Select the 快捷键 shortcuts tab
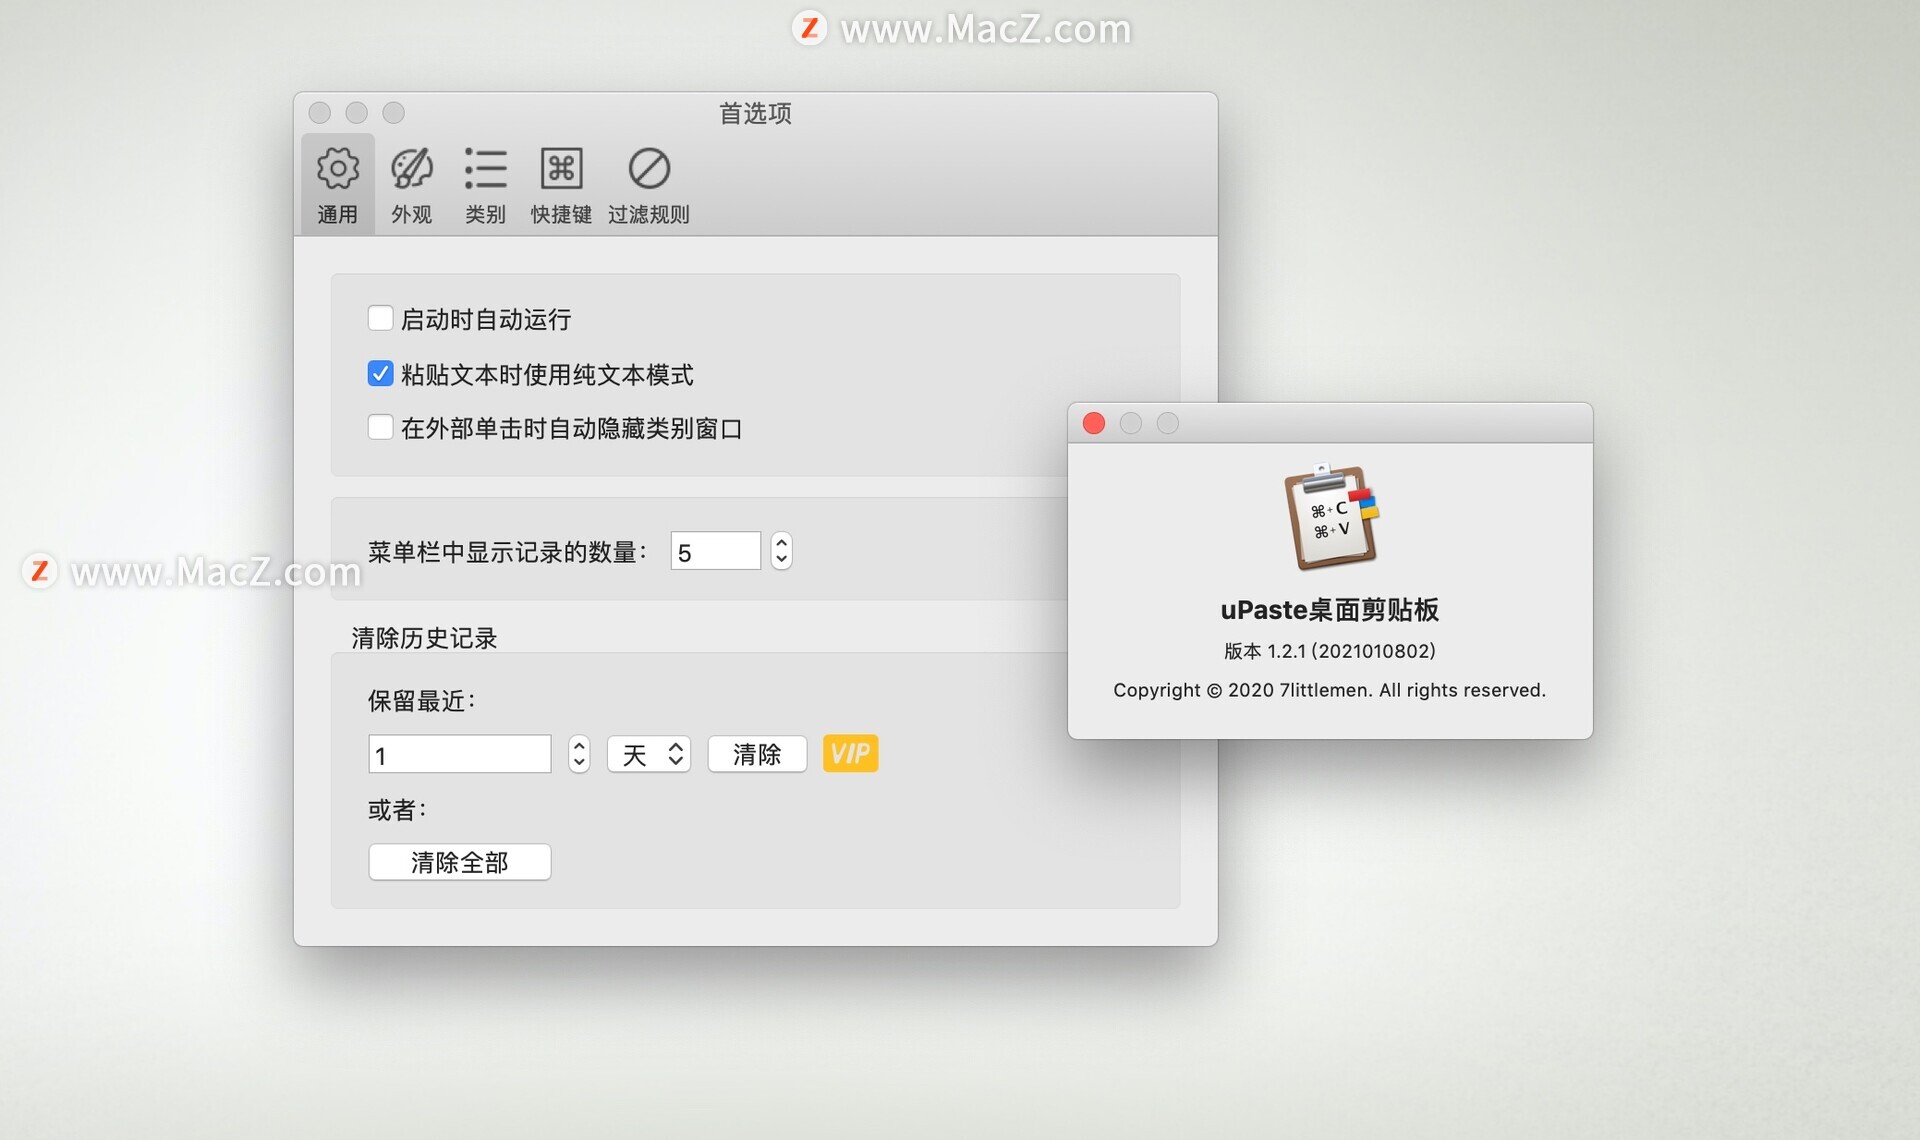Viewport: 1920px width, 1140px height. click(561, 185)
